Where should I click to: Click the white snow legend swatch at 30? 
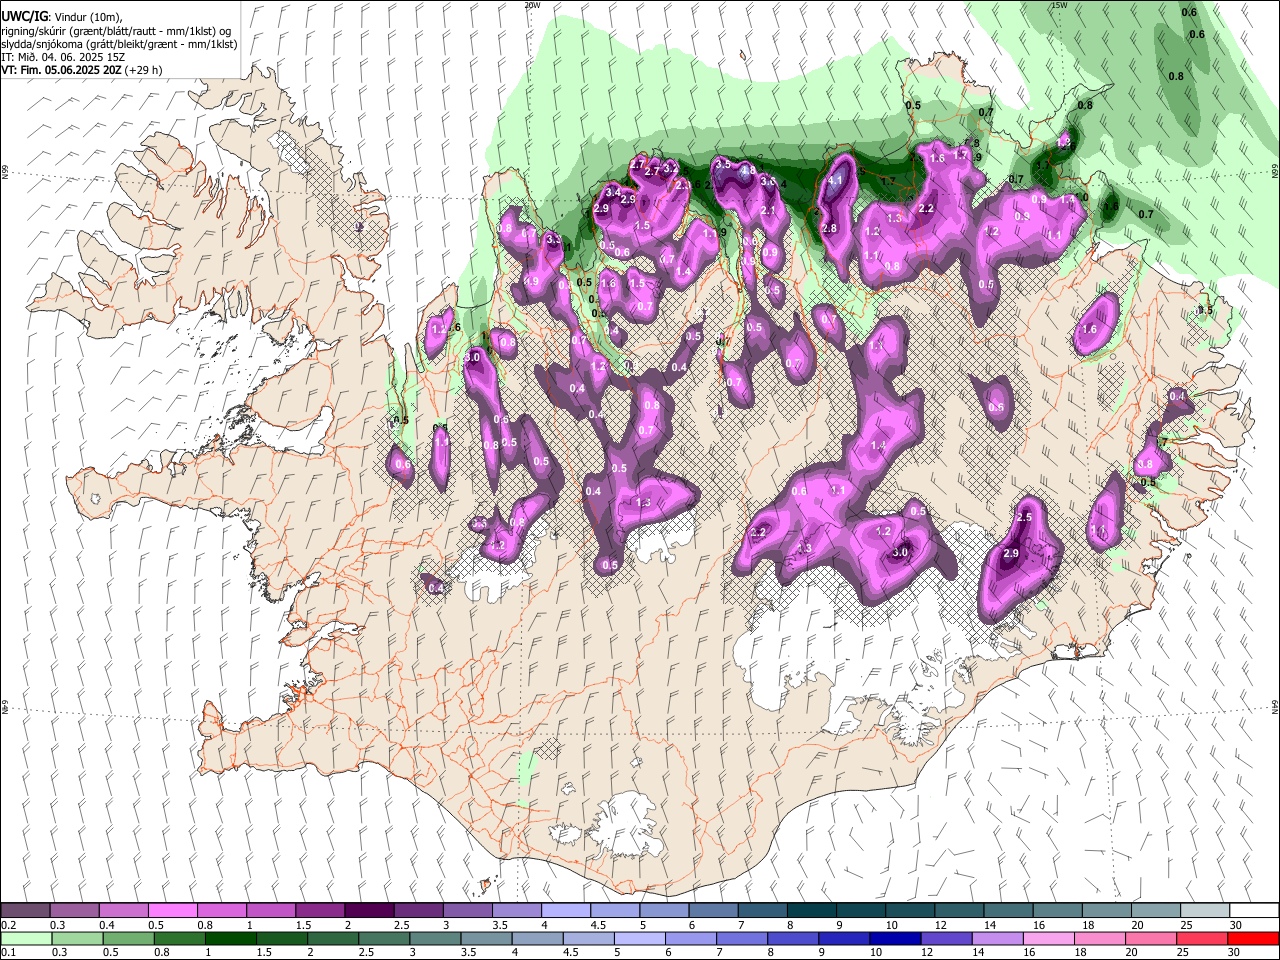pos(1253,910)
